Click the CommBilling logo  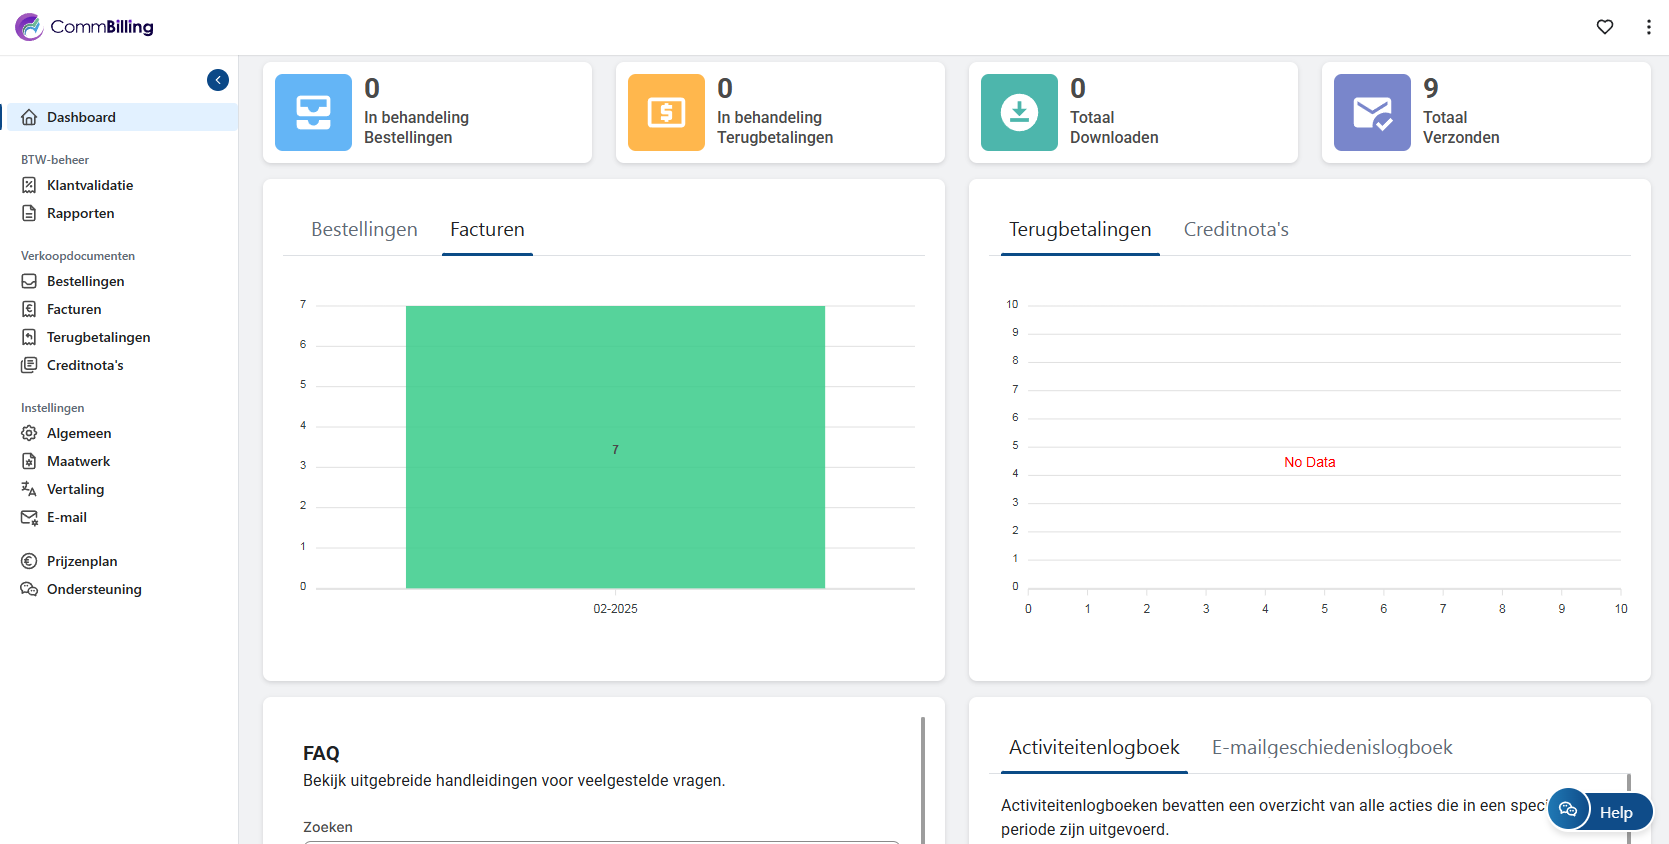click(85, 27)
